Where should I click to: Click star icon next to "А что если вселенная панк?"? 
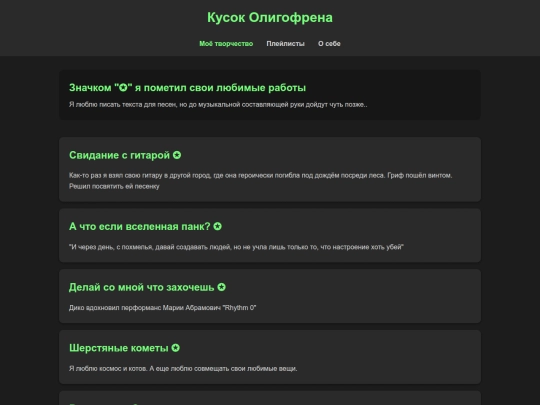pyautogui.click(x=217, y=227)
